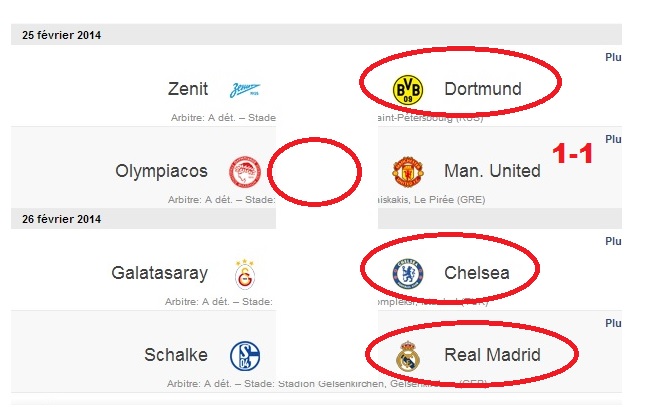Click the Manchester United crest

(x=408, y=172)
